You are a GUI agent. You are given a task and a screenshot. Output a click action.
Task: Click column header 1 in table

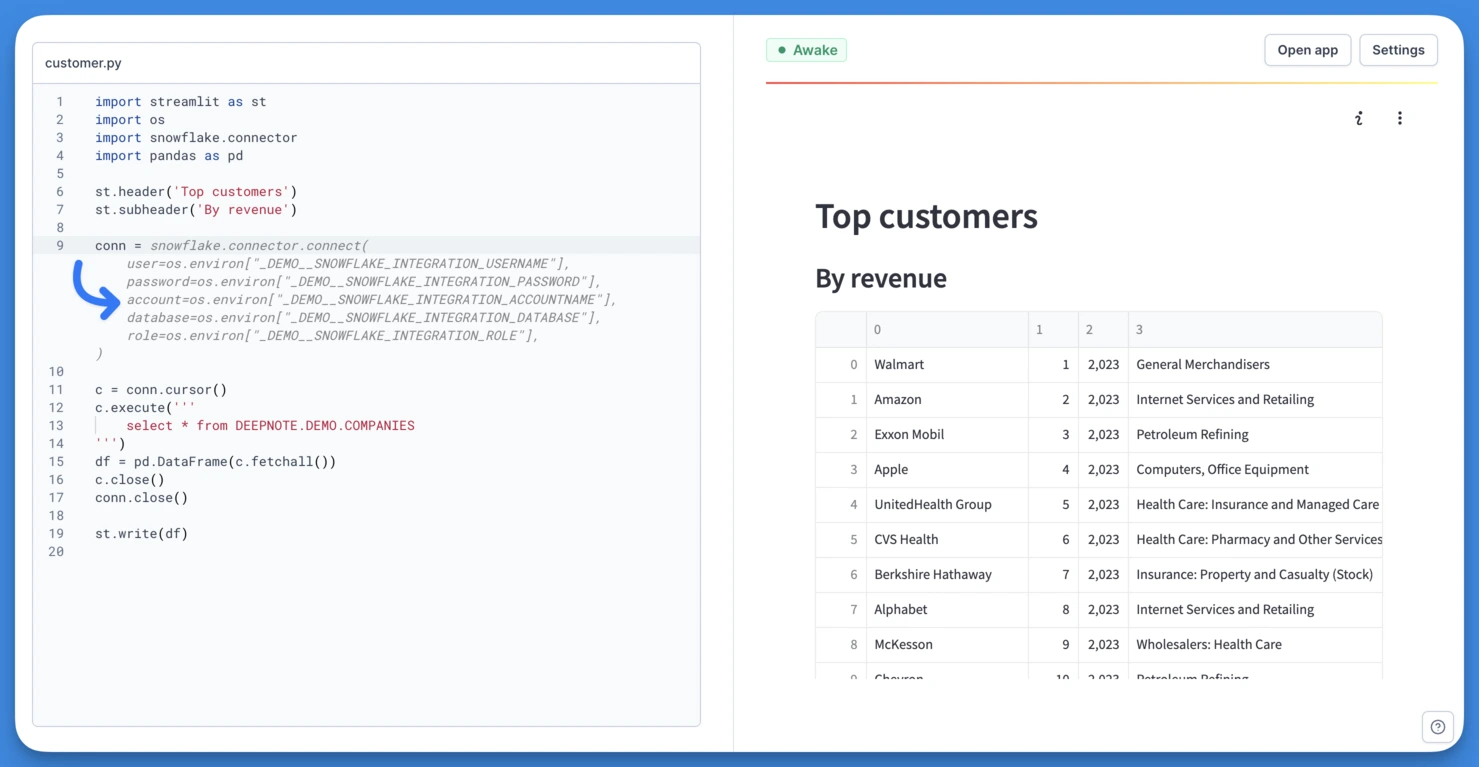coord(1053,329)
